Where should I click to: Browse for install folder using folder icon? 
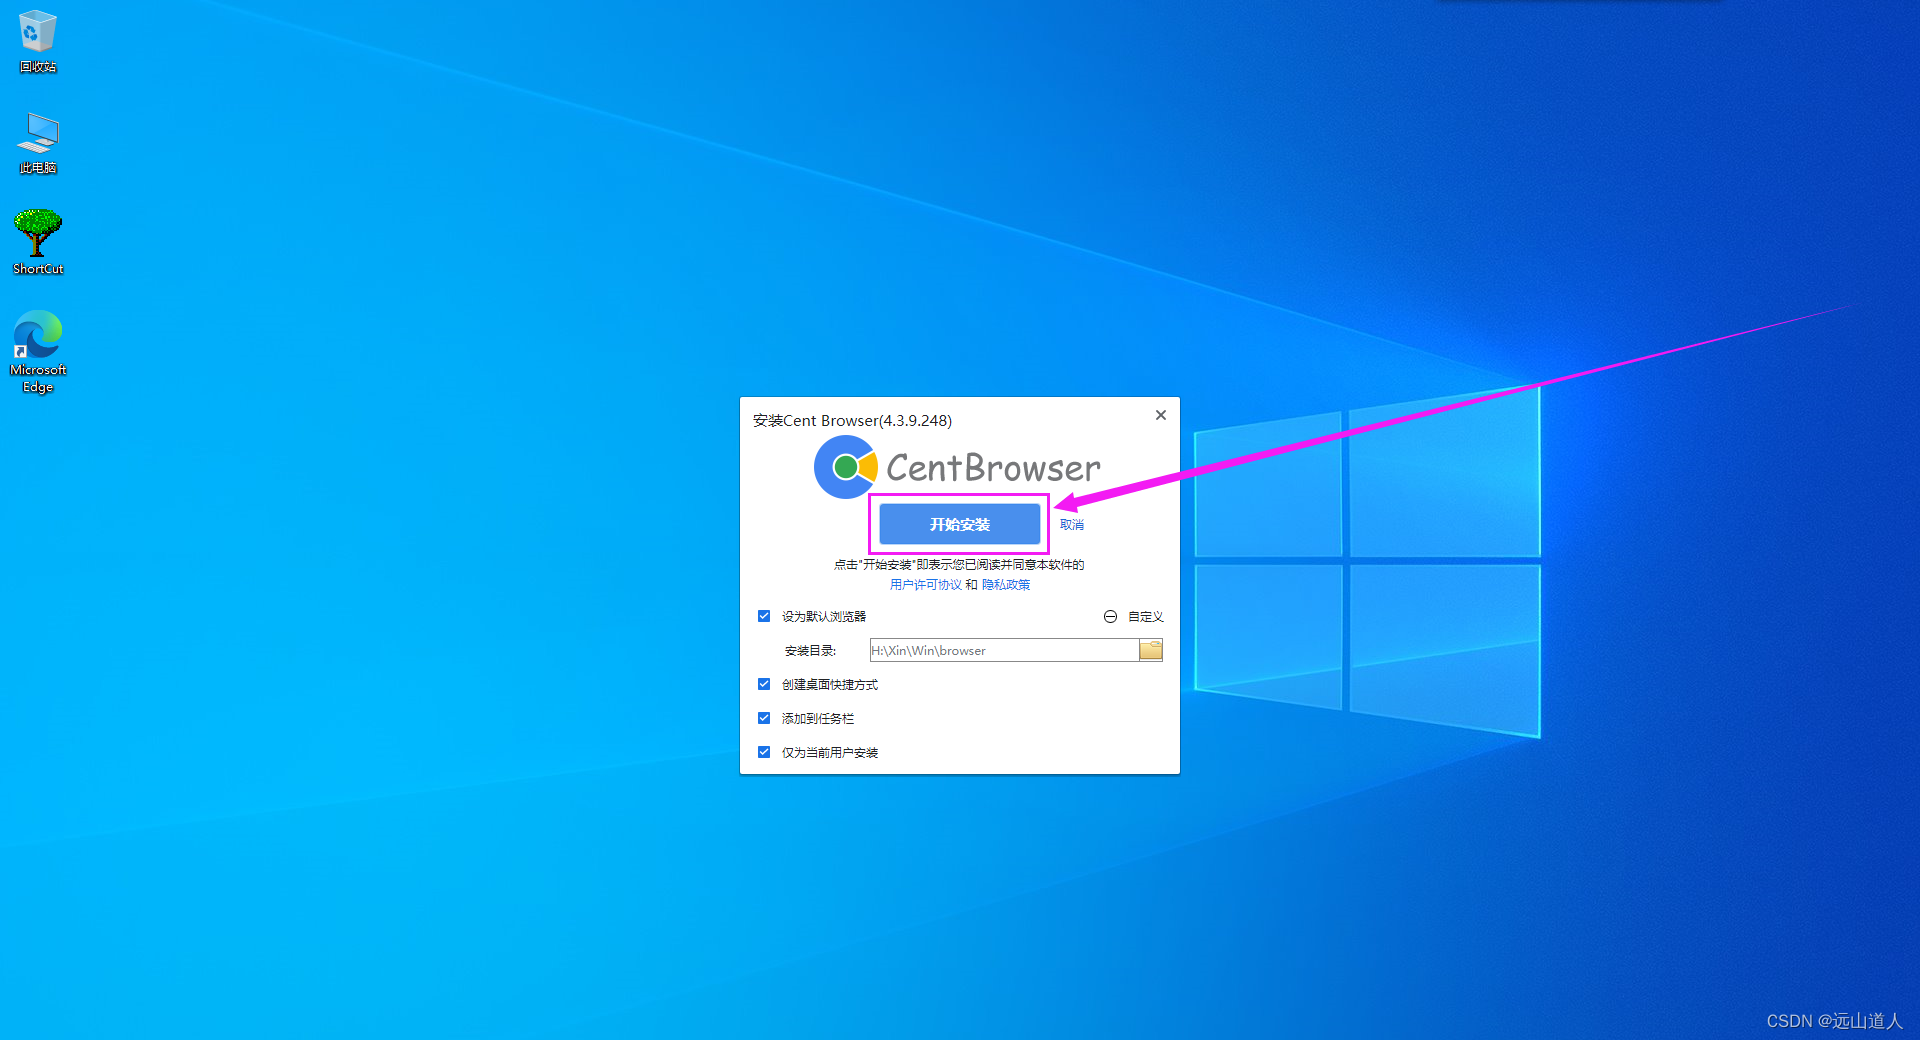pyautogui.click(x=1151, y=650)
